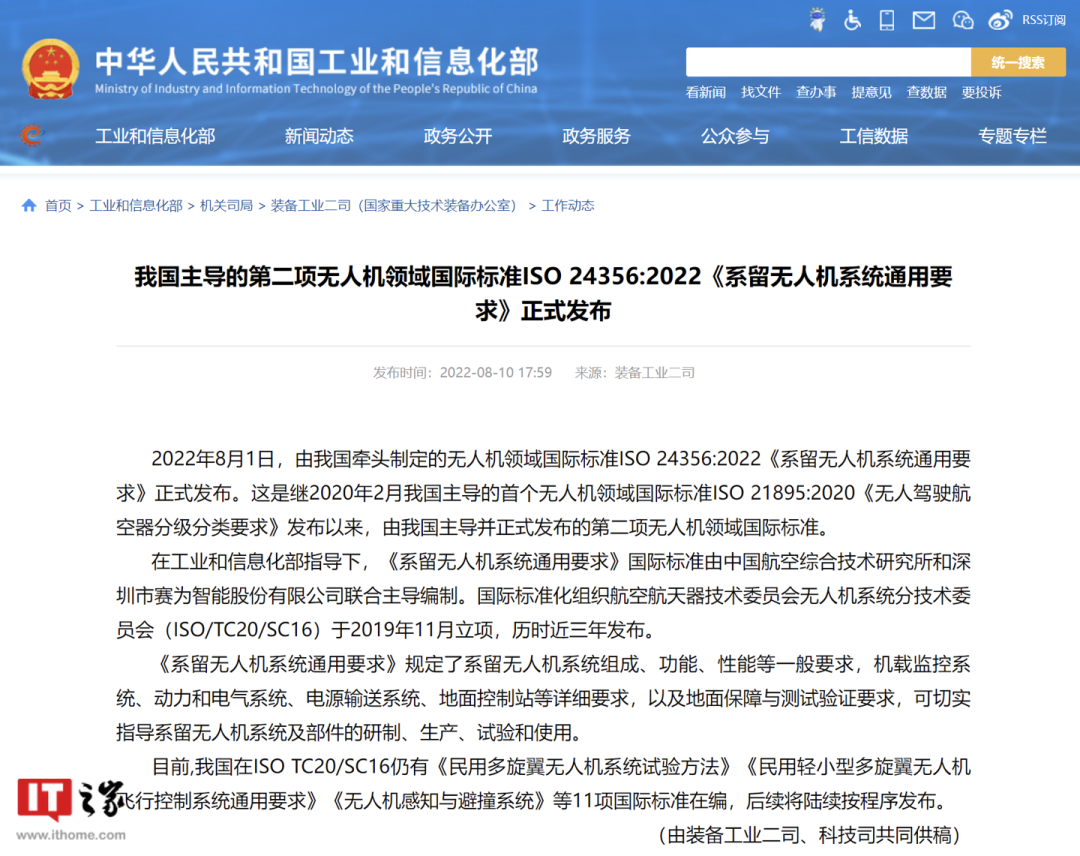Screen dimensions: 1080x856
Task: Open 提意见 quick link
Action: pyautogui.click(x=871, y=92)
